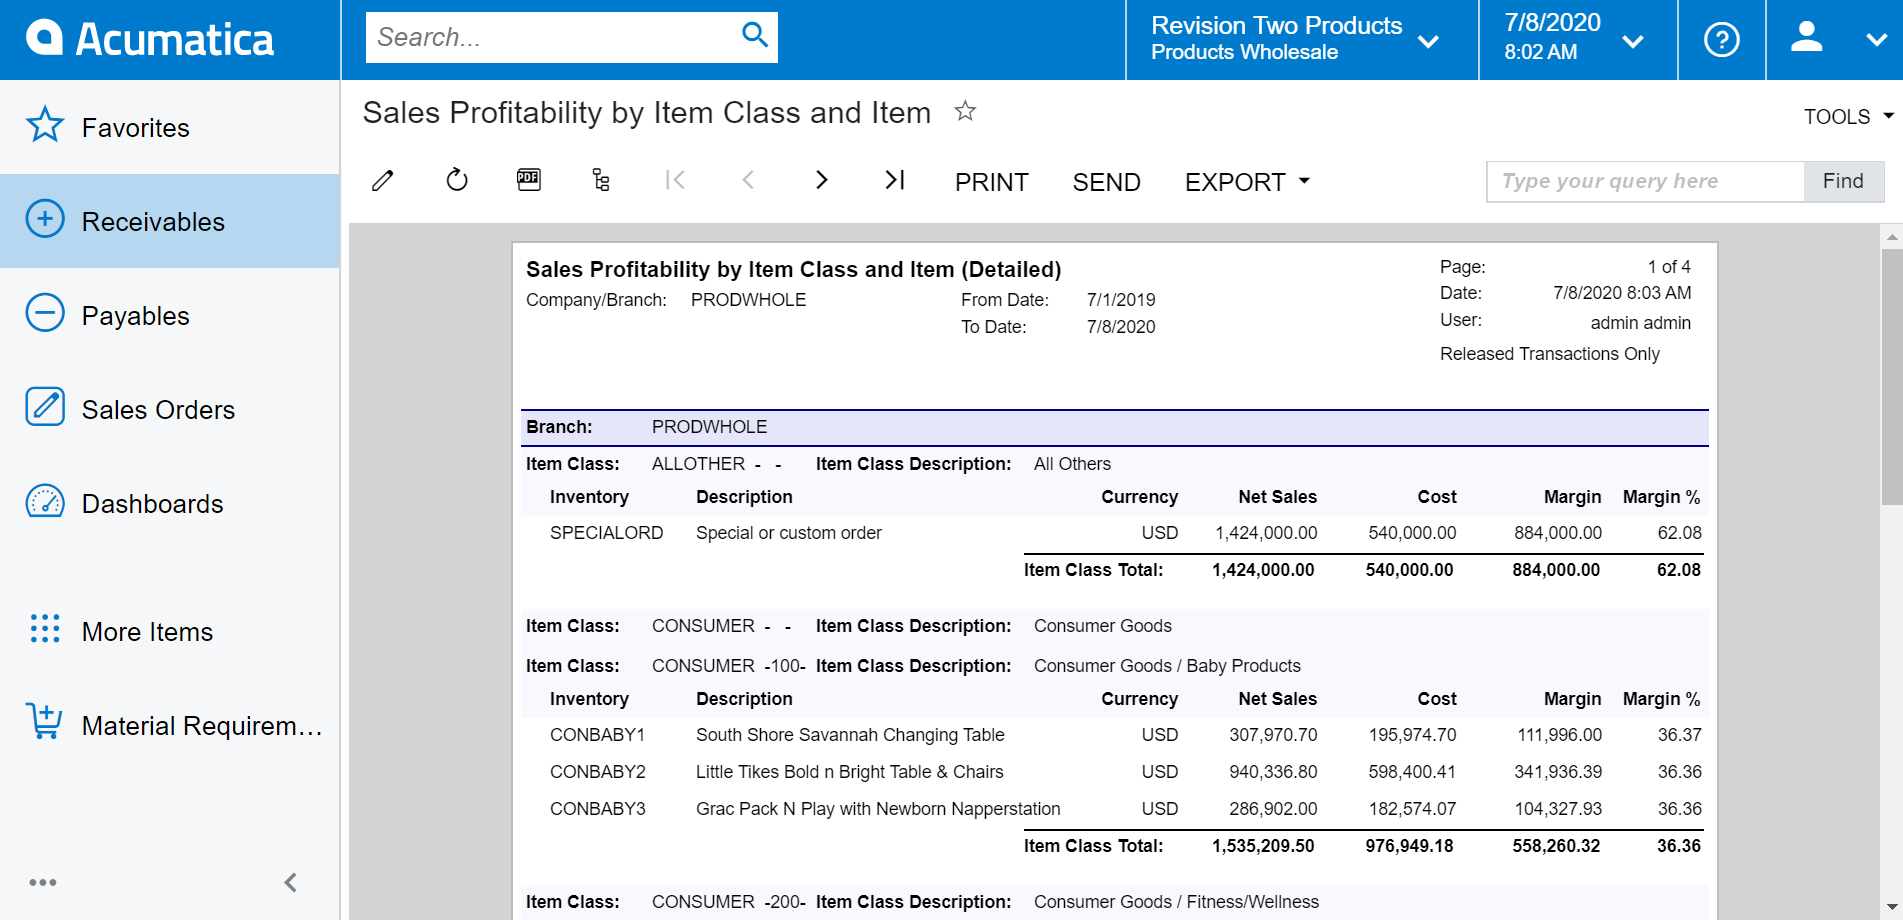Toggle the report groups tree icon
Viewport: 1903px width, 920px height.
[x=601, y=180]
